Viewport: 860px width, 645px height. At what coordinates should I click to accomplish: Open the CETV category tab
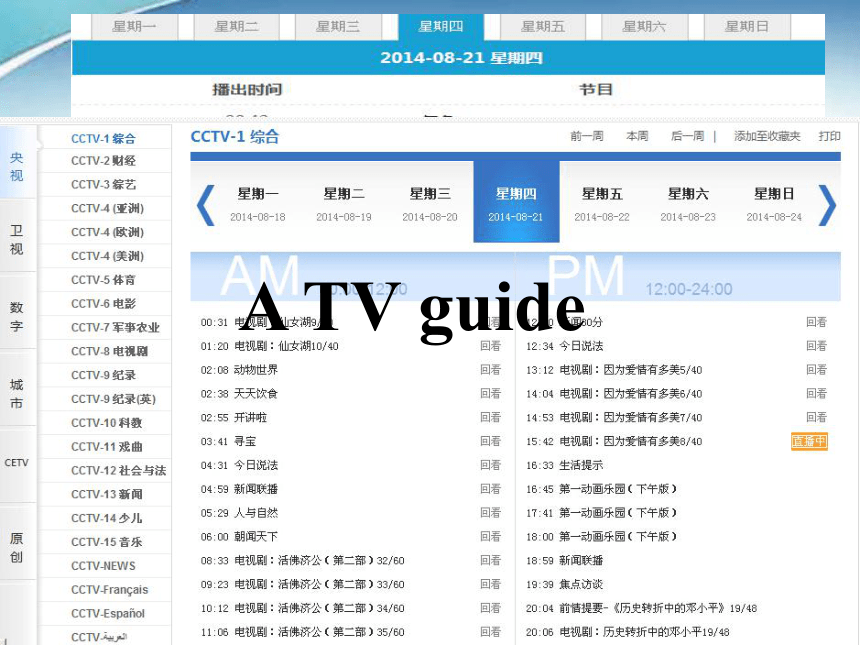17,463
